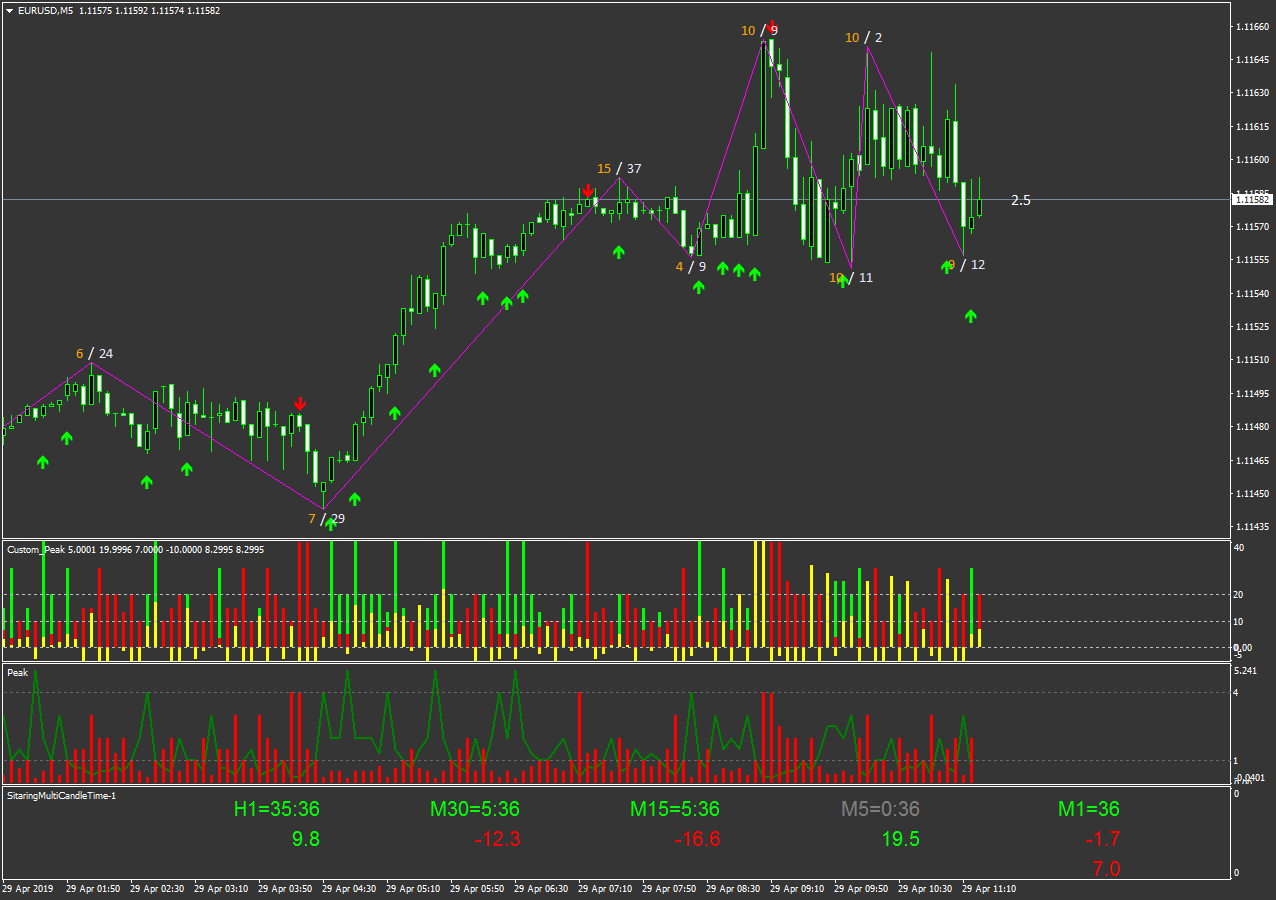Click the 29 Apr 07:10 time axis marker
The width and height of the screenshot is (1276, 900).
[x=605, y=888]
